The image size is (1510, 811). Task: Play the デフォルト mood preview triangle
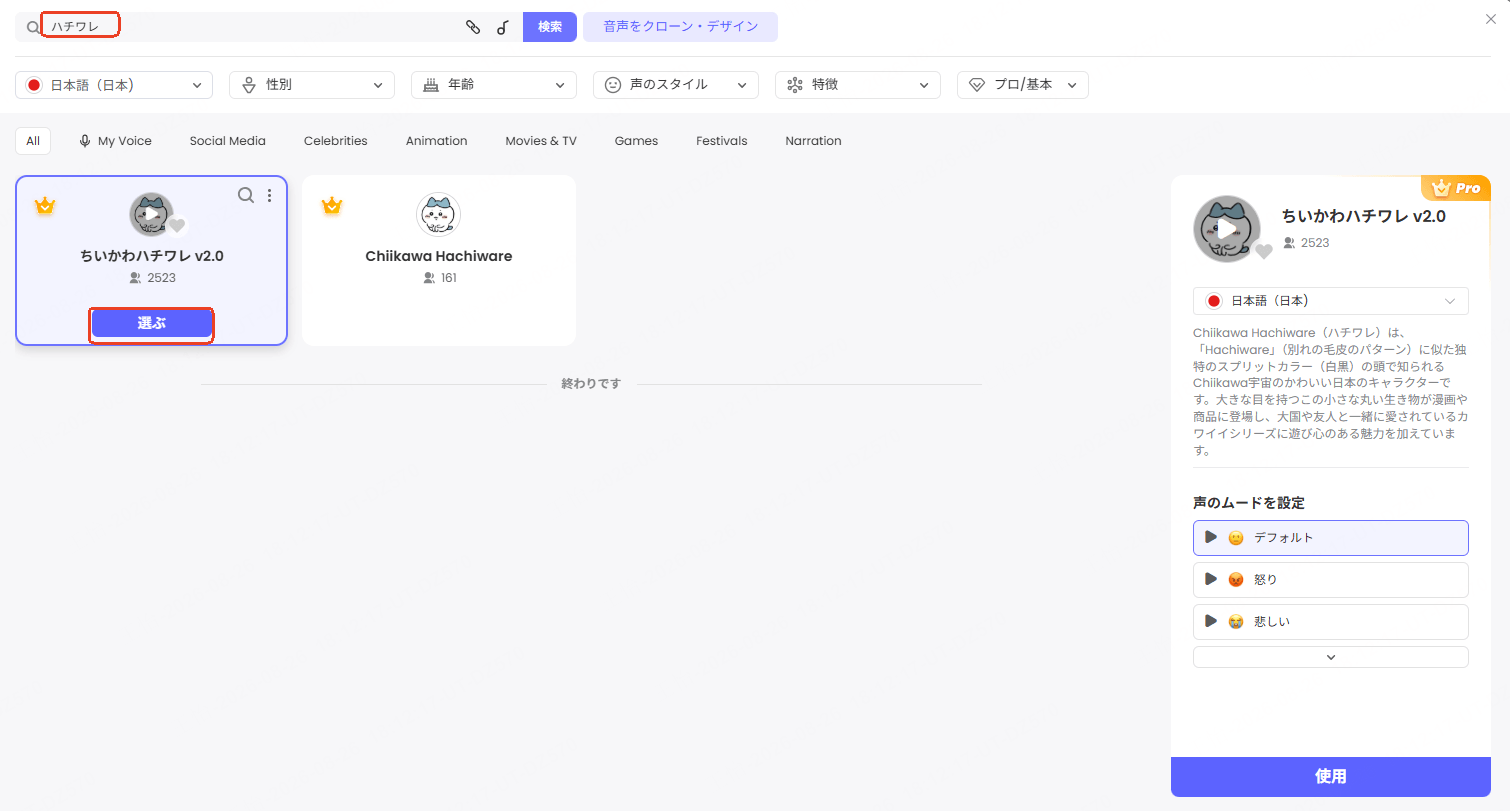click(x=1210, y=537)
